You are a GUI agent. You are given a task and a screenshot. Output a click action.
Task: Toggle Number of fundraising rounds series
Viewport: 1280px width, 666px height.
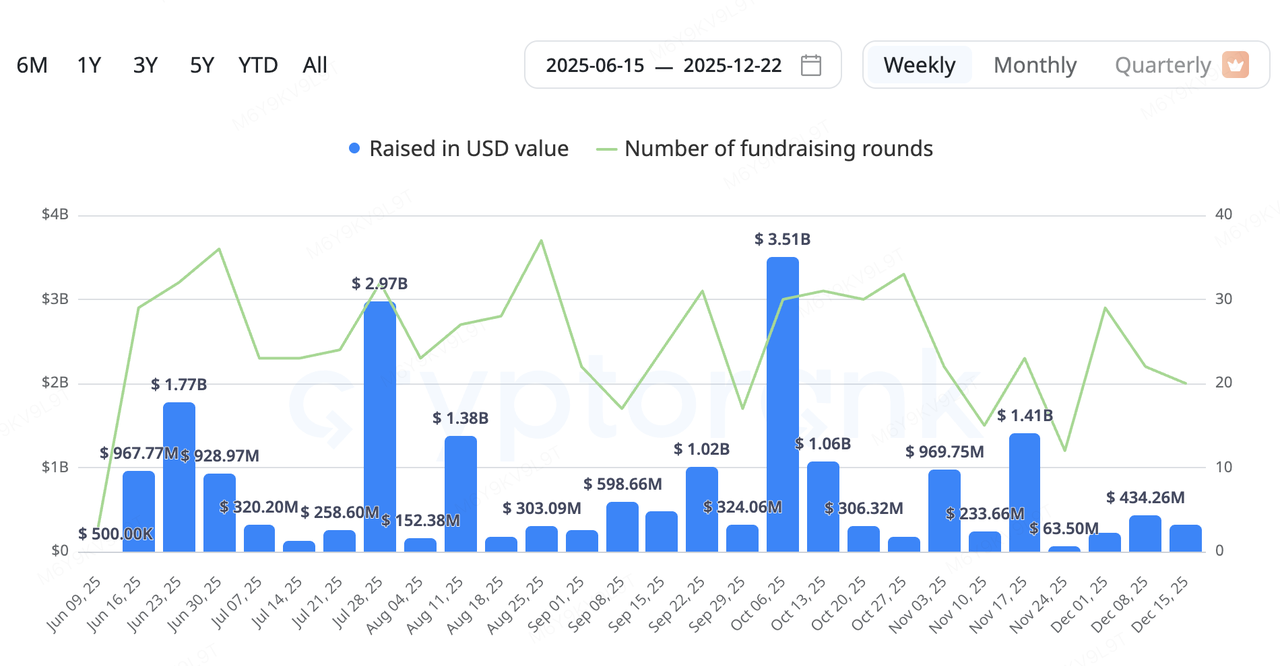[778, 149]
